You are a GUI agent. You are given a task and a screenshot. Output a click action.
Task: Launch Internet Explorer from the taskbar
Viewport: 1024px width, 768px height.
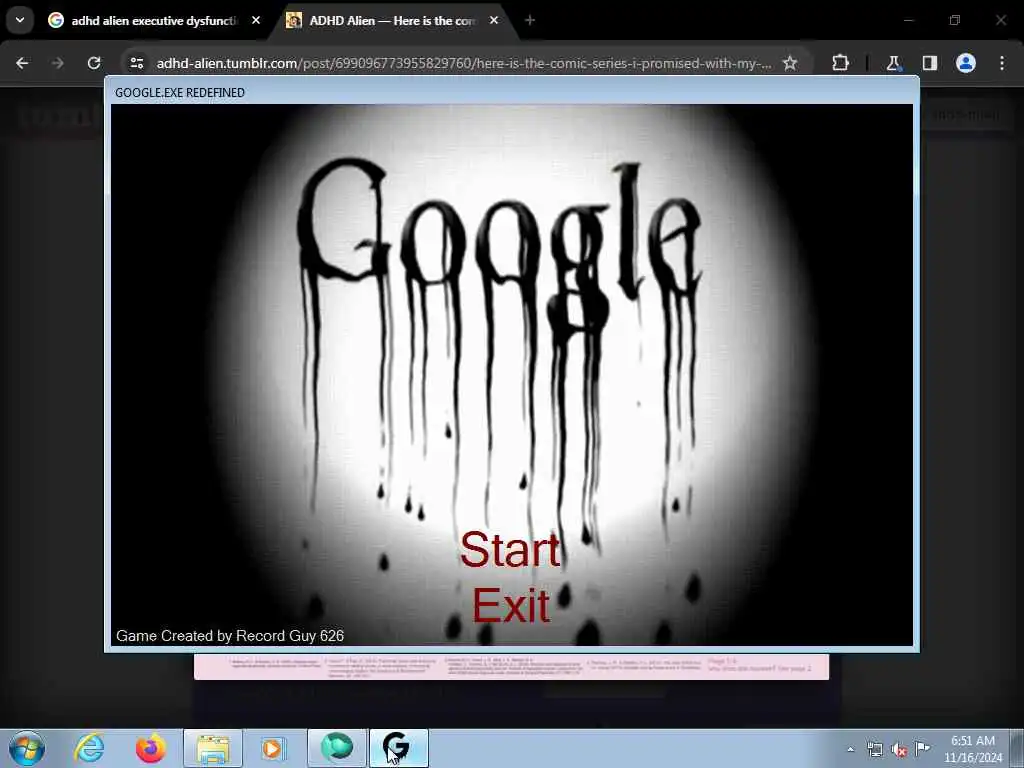(89, 748)
